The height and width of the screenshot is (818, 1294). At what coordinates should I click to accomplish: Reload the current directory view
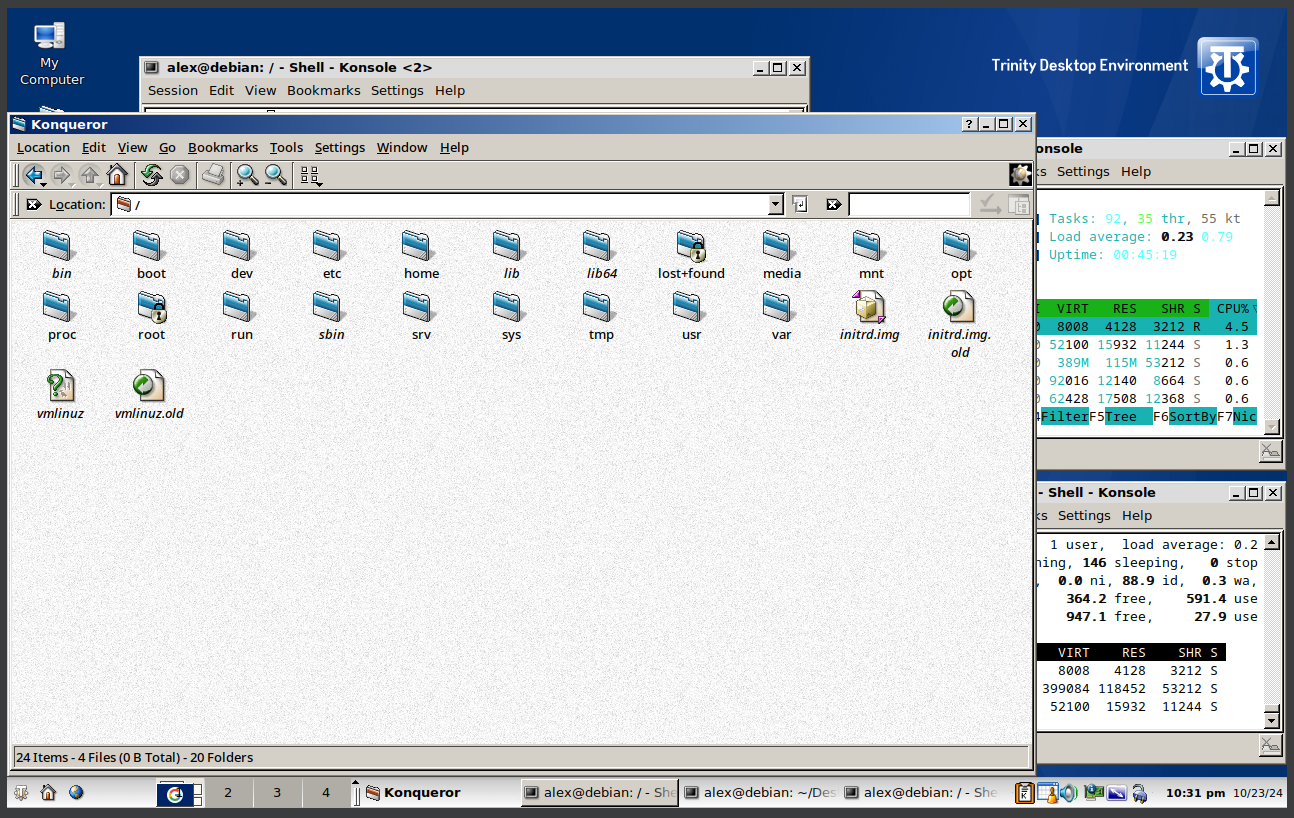[151, 176]
